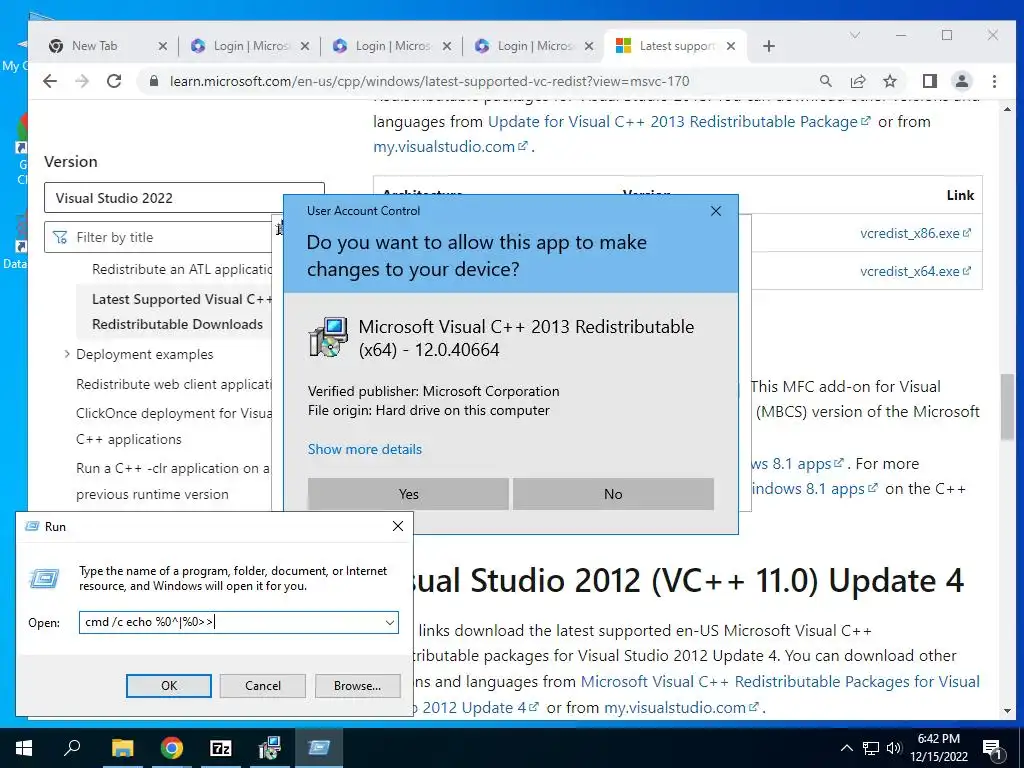Open a new browser tab
The height and width of the screenshot is (768, 1024).
769,46
